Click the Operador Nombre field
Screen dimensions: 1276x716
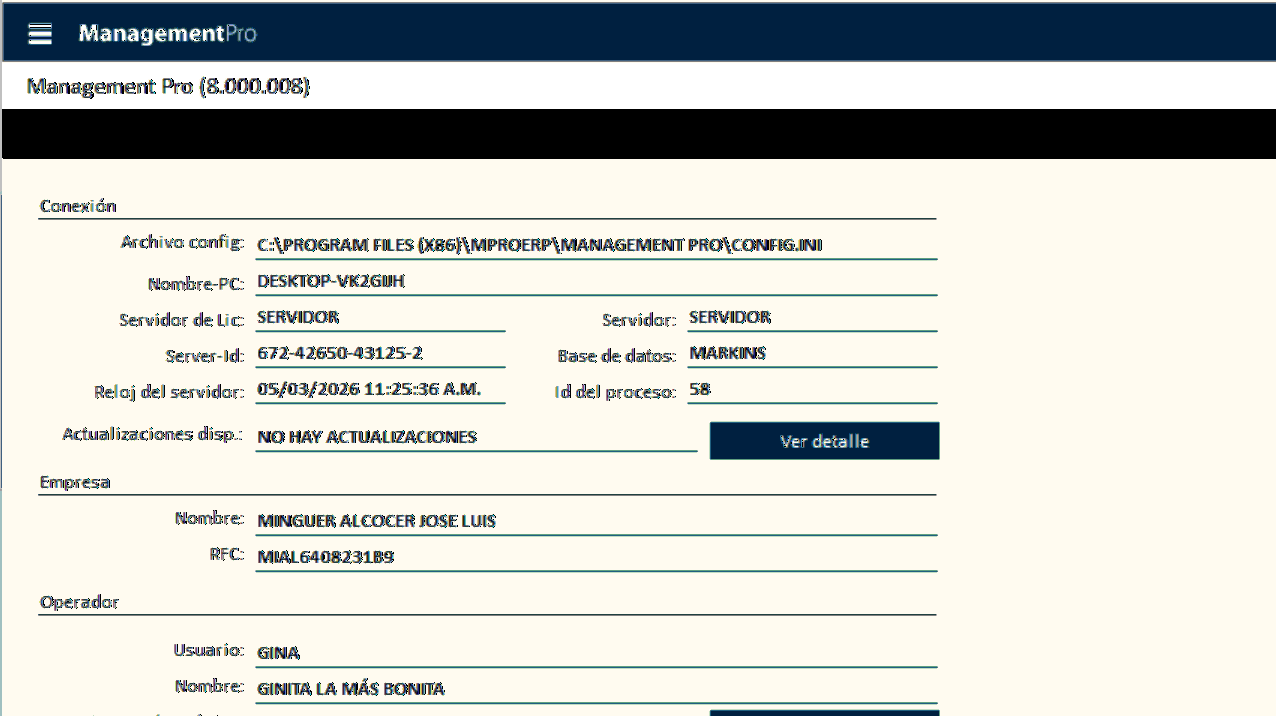click(x=595, y=689)
